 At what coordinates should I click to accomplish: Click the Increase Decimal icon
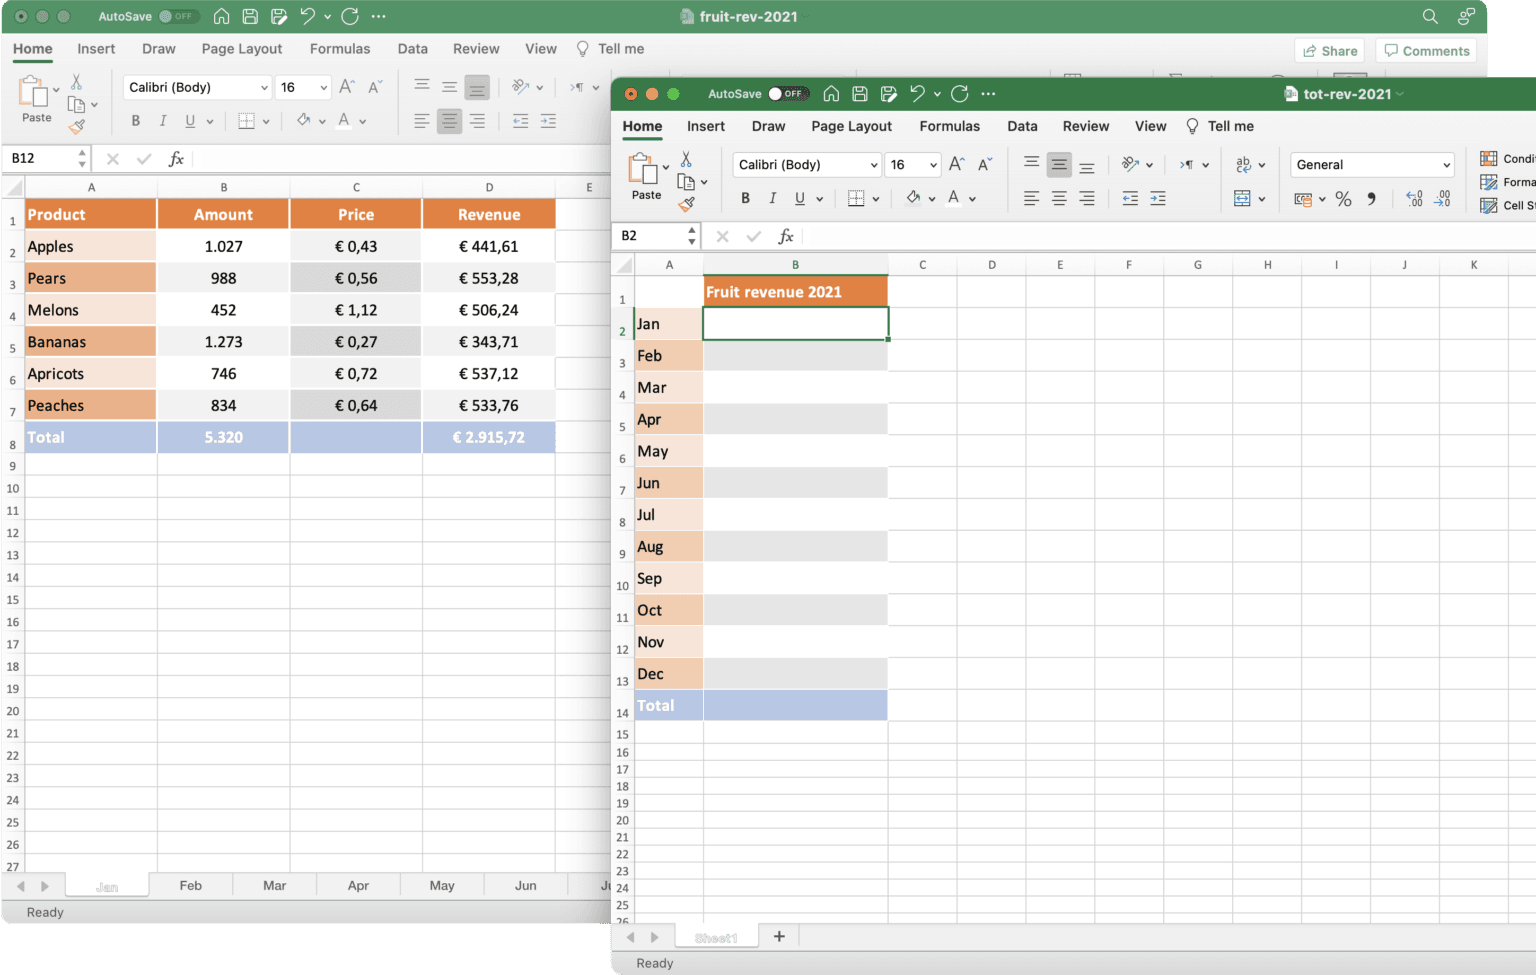pos(1413,199)
